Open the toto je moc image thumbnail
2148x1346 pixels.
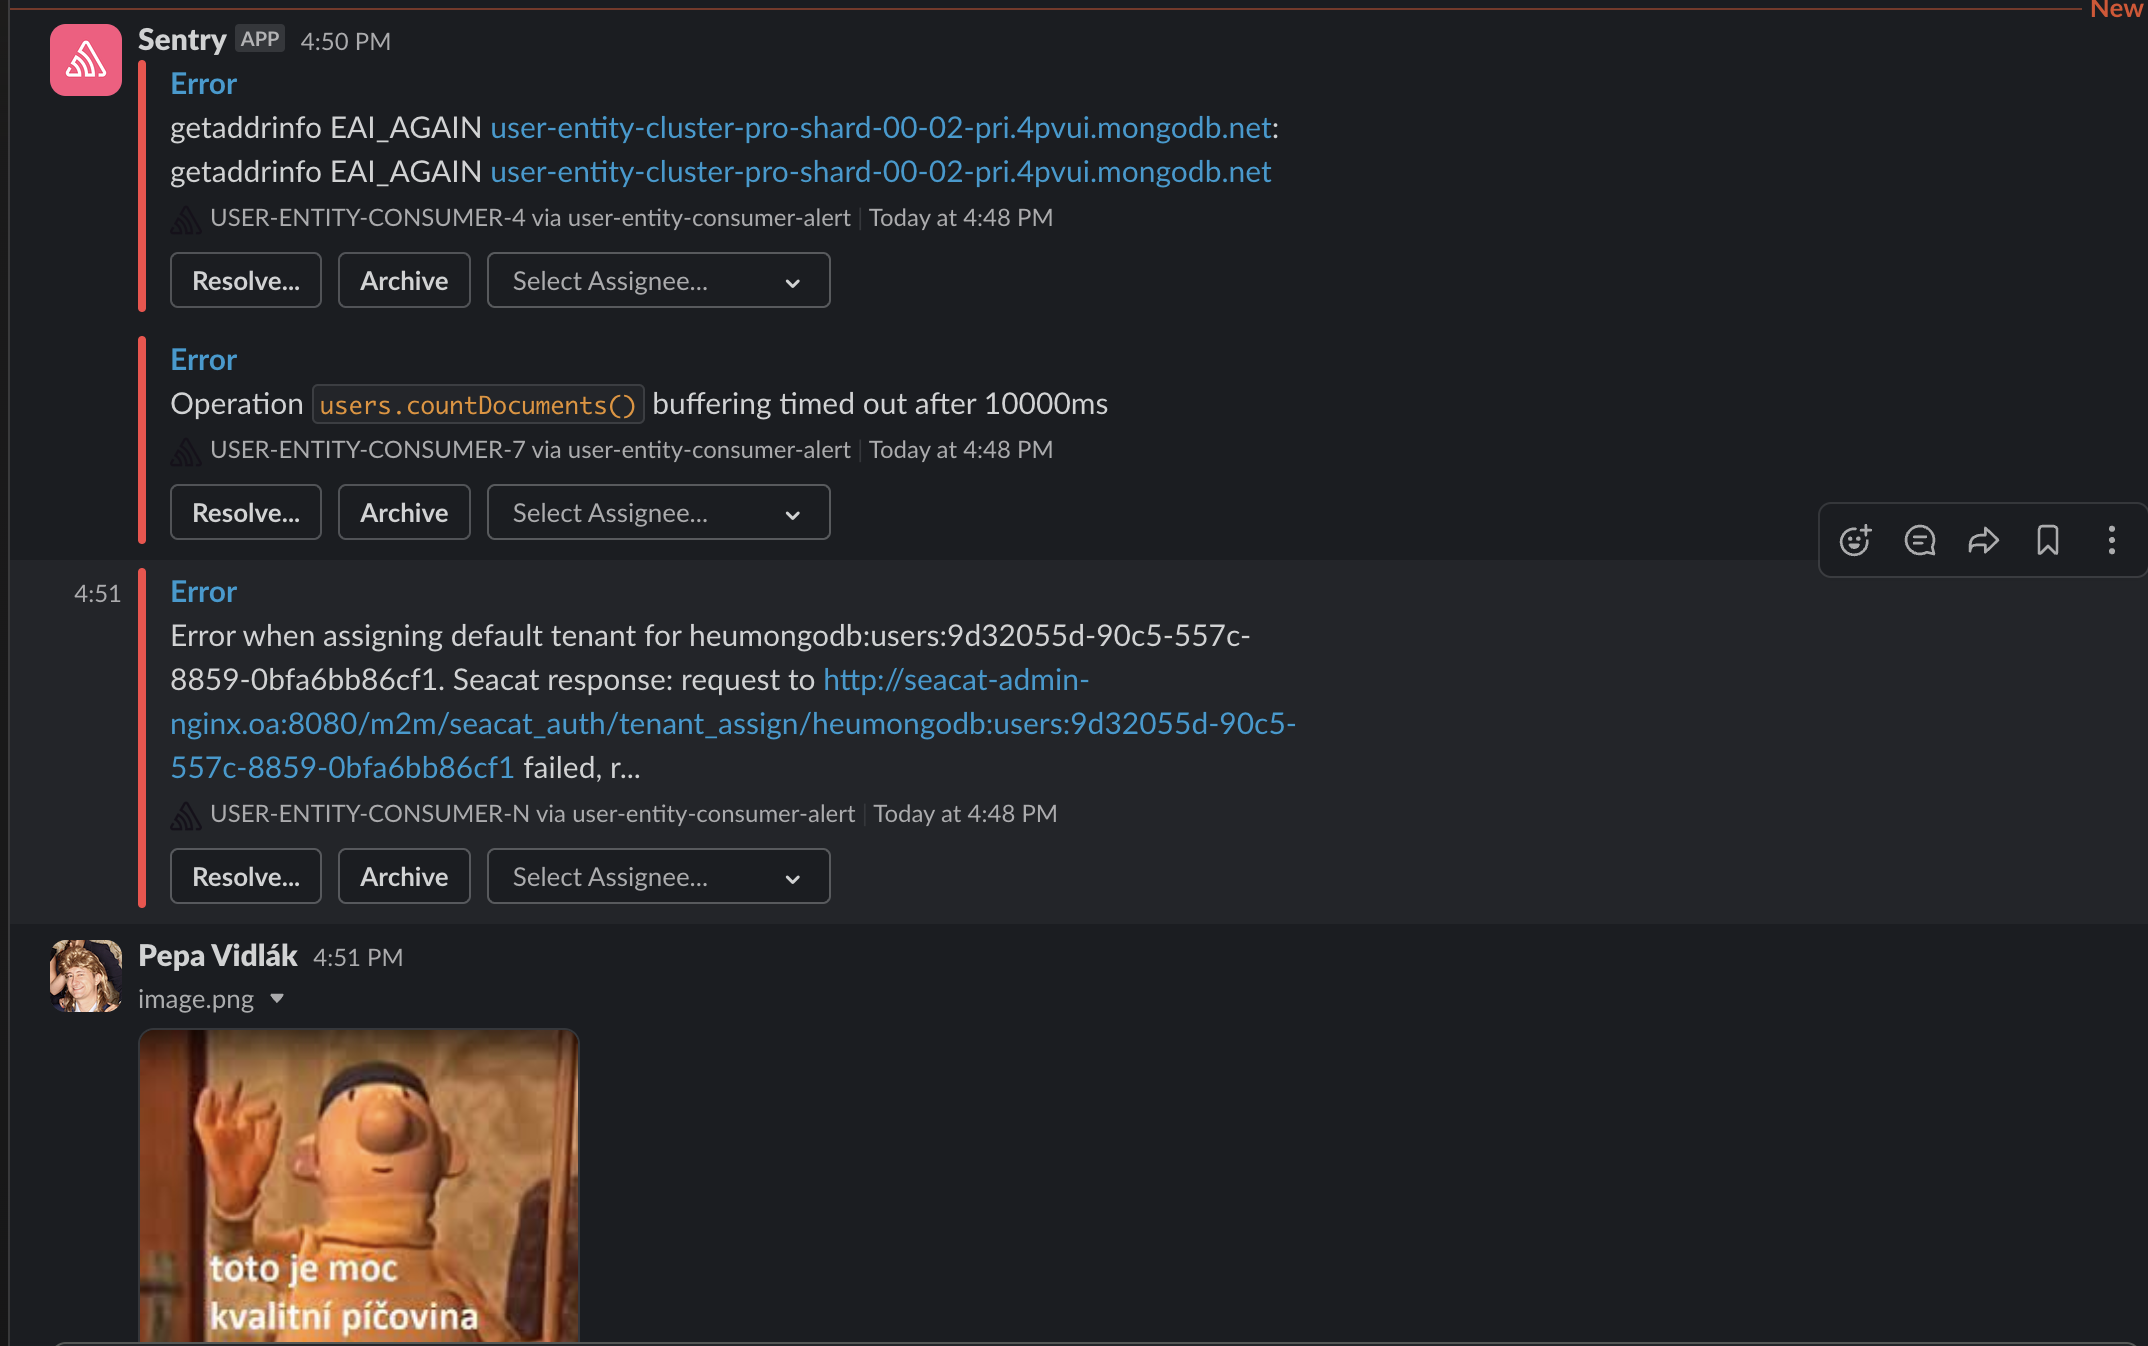click(x=358, y=1185)
